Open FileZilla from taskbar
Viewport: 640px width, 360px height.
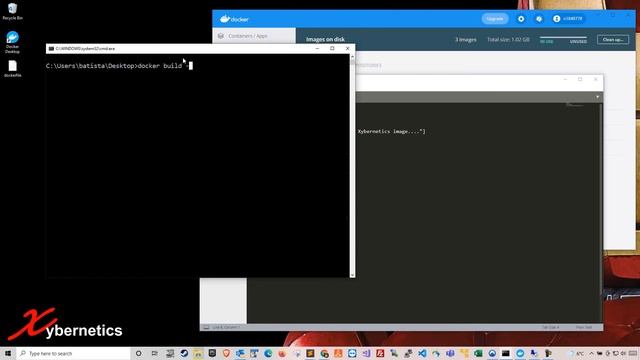[x=380, y=353]
